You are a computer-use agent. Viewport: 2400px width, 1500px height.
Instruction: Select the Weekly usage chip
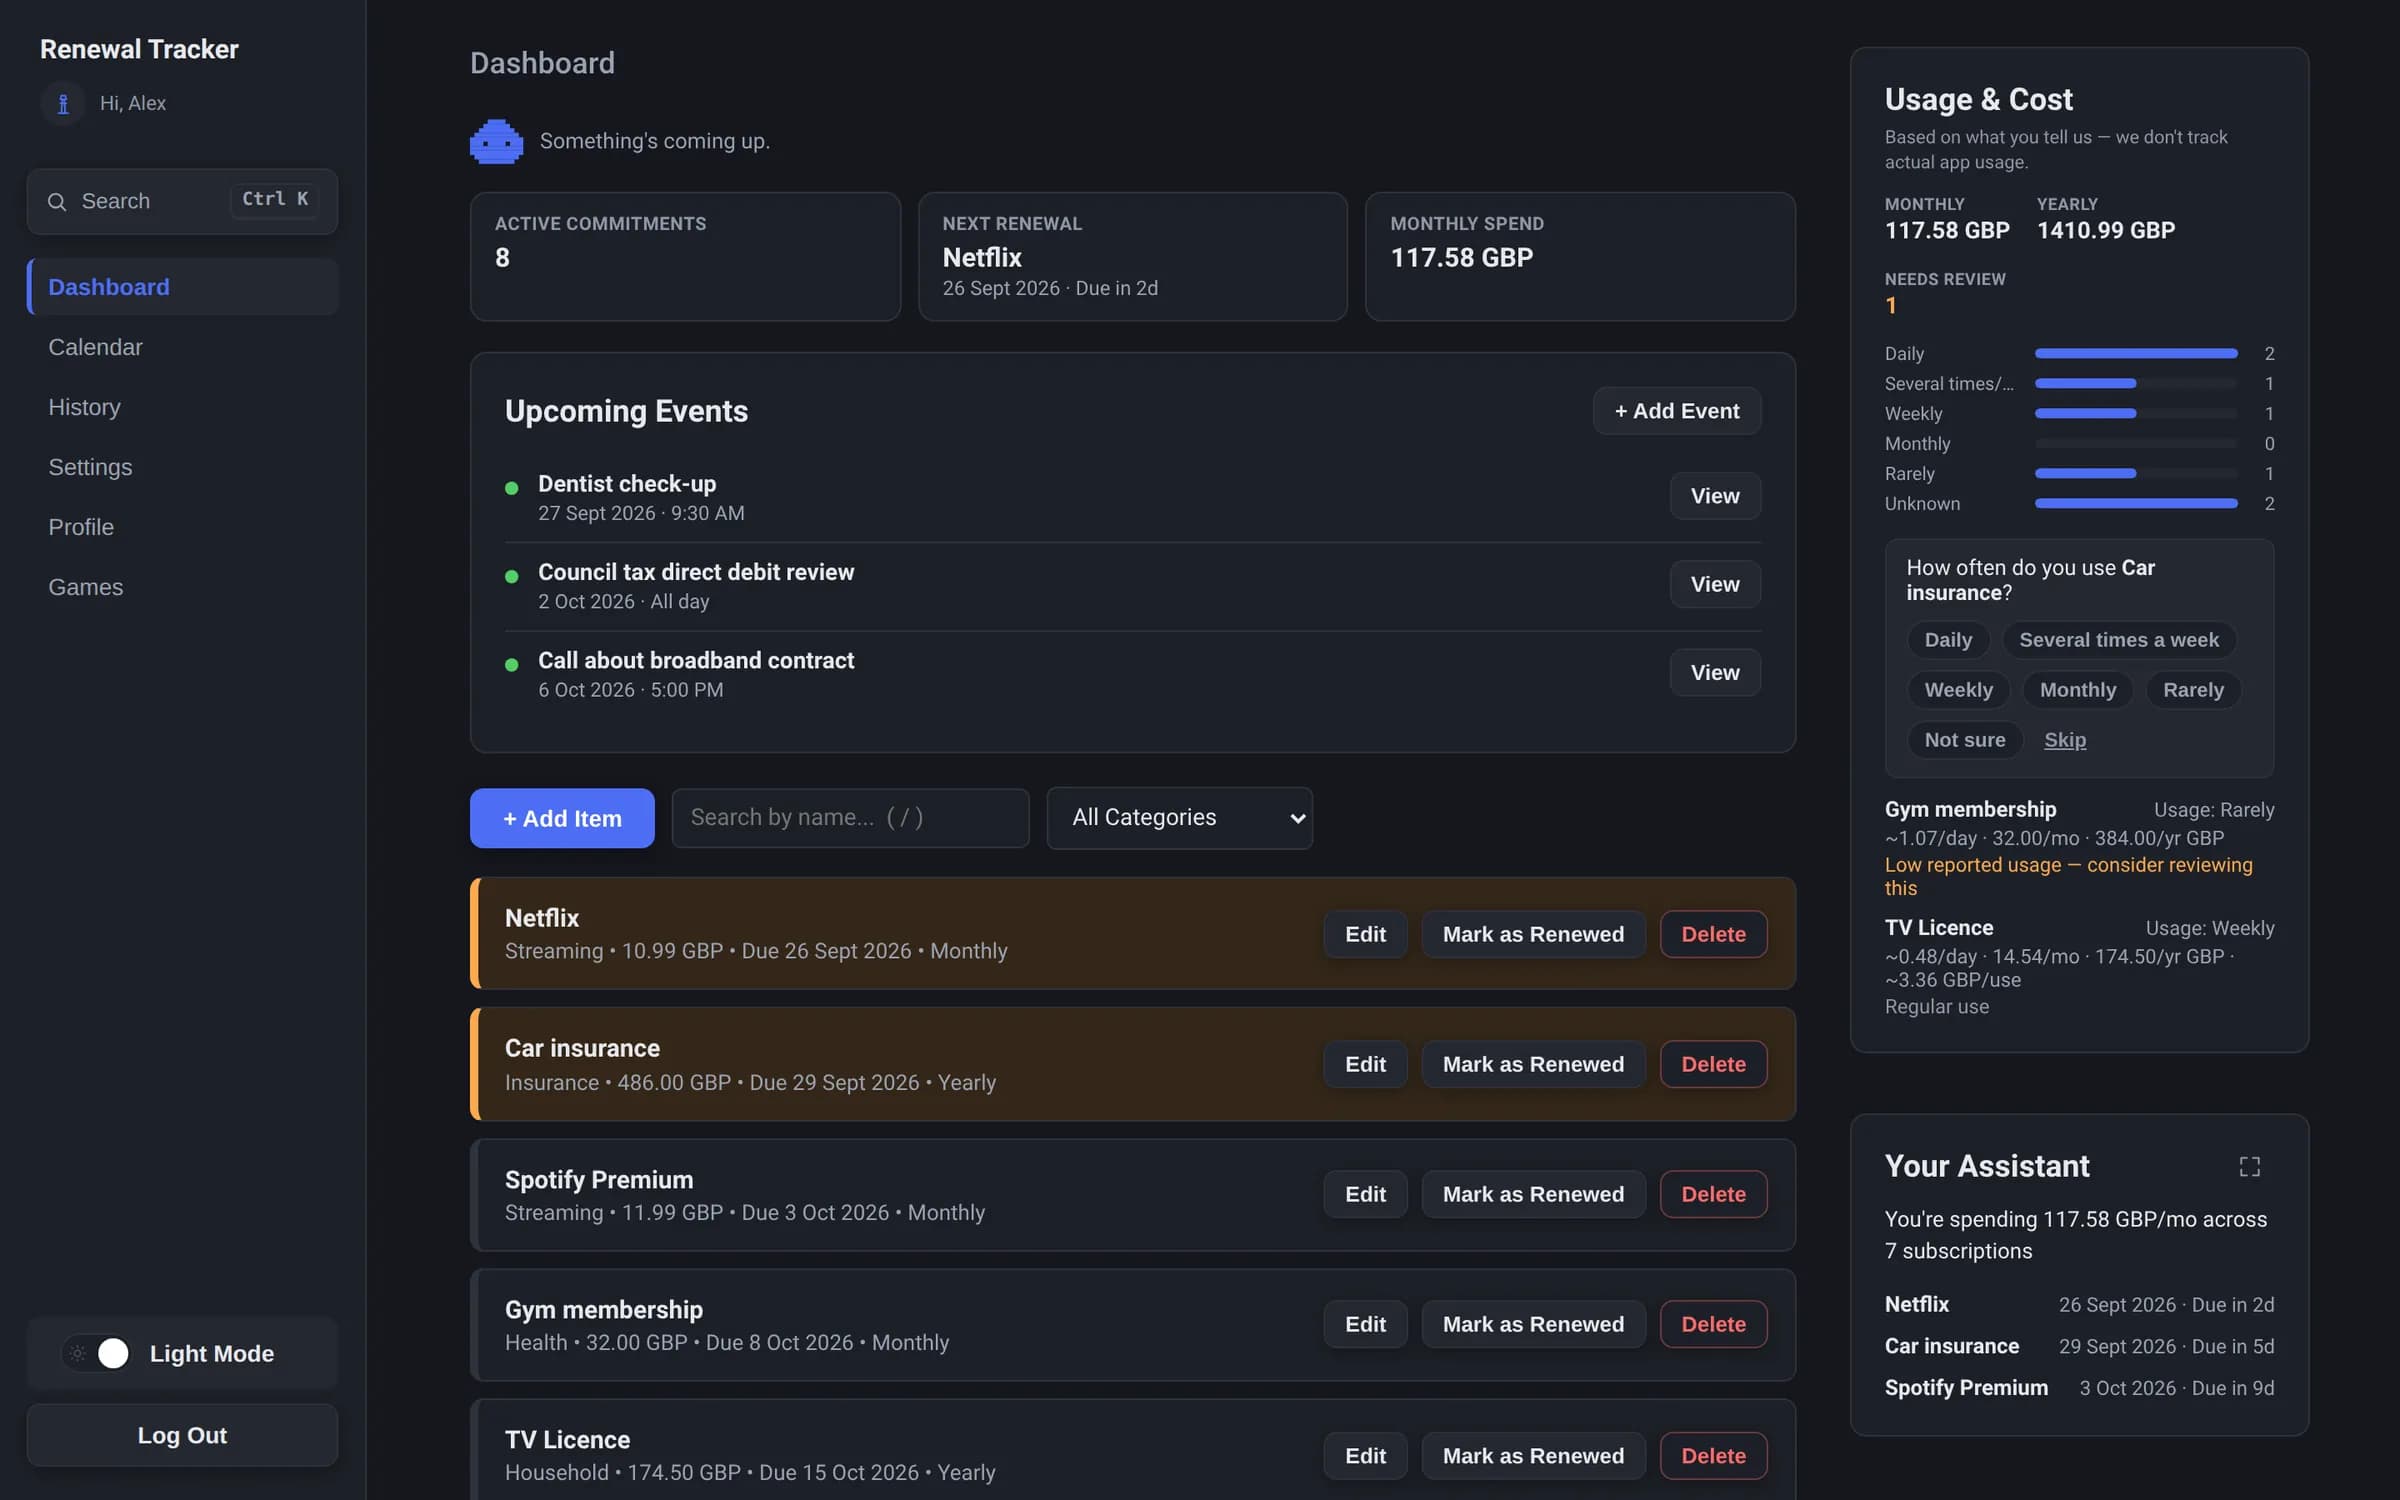point(1958,690)
